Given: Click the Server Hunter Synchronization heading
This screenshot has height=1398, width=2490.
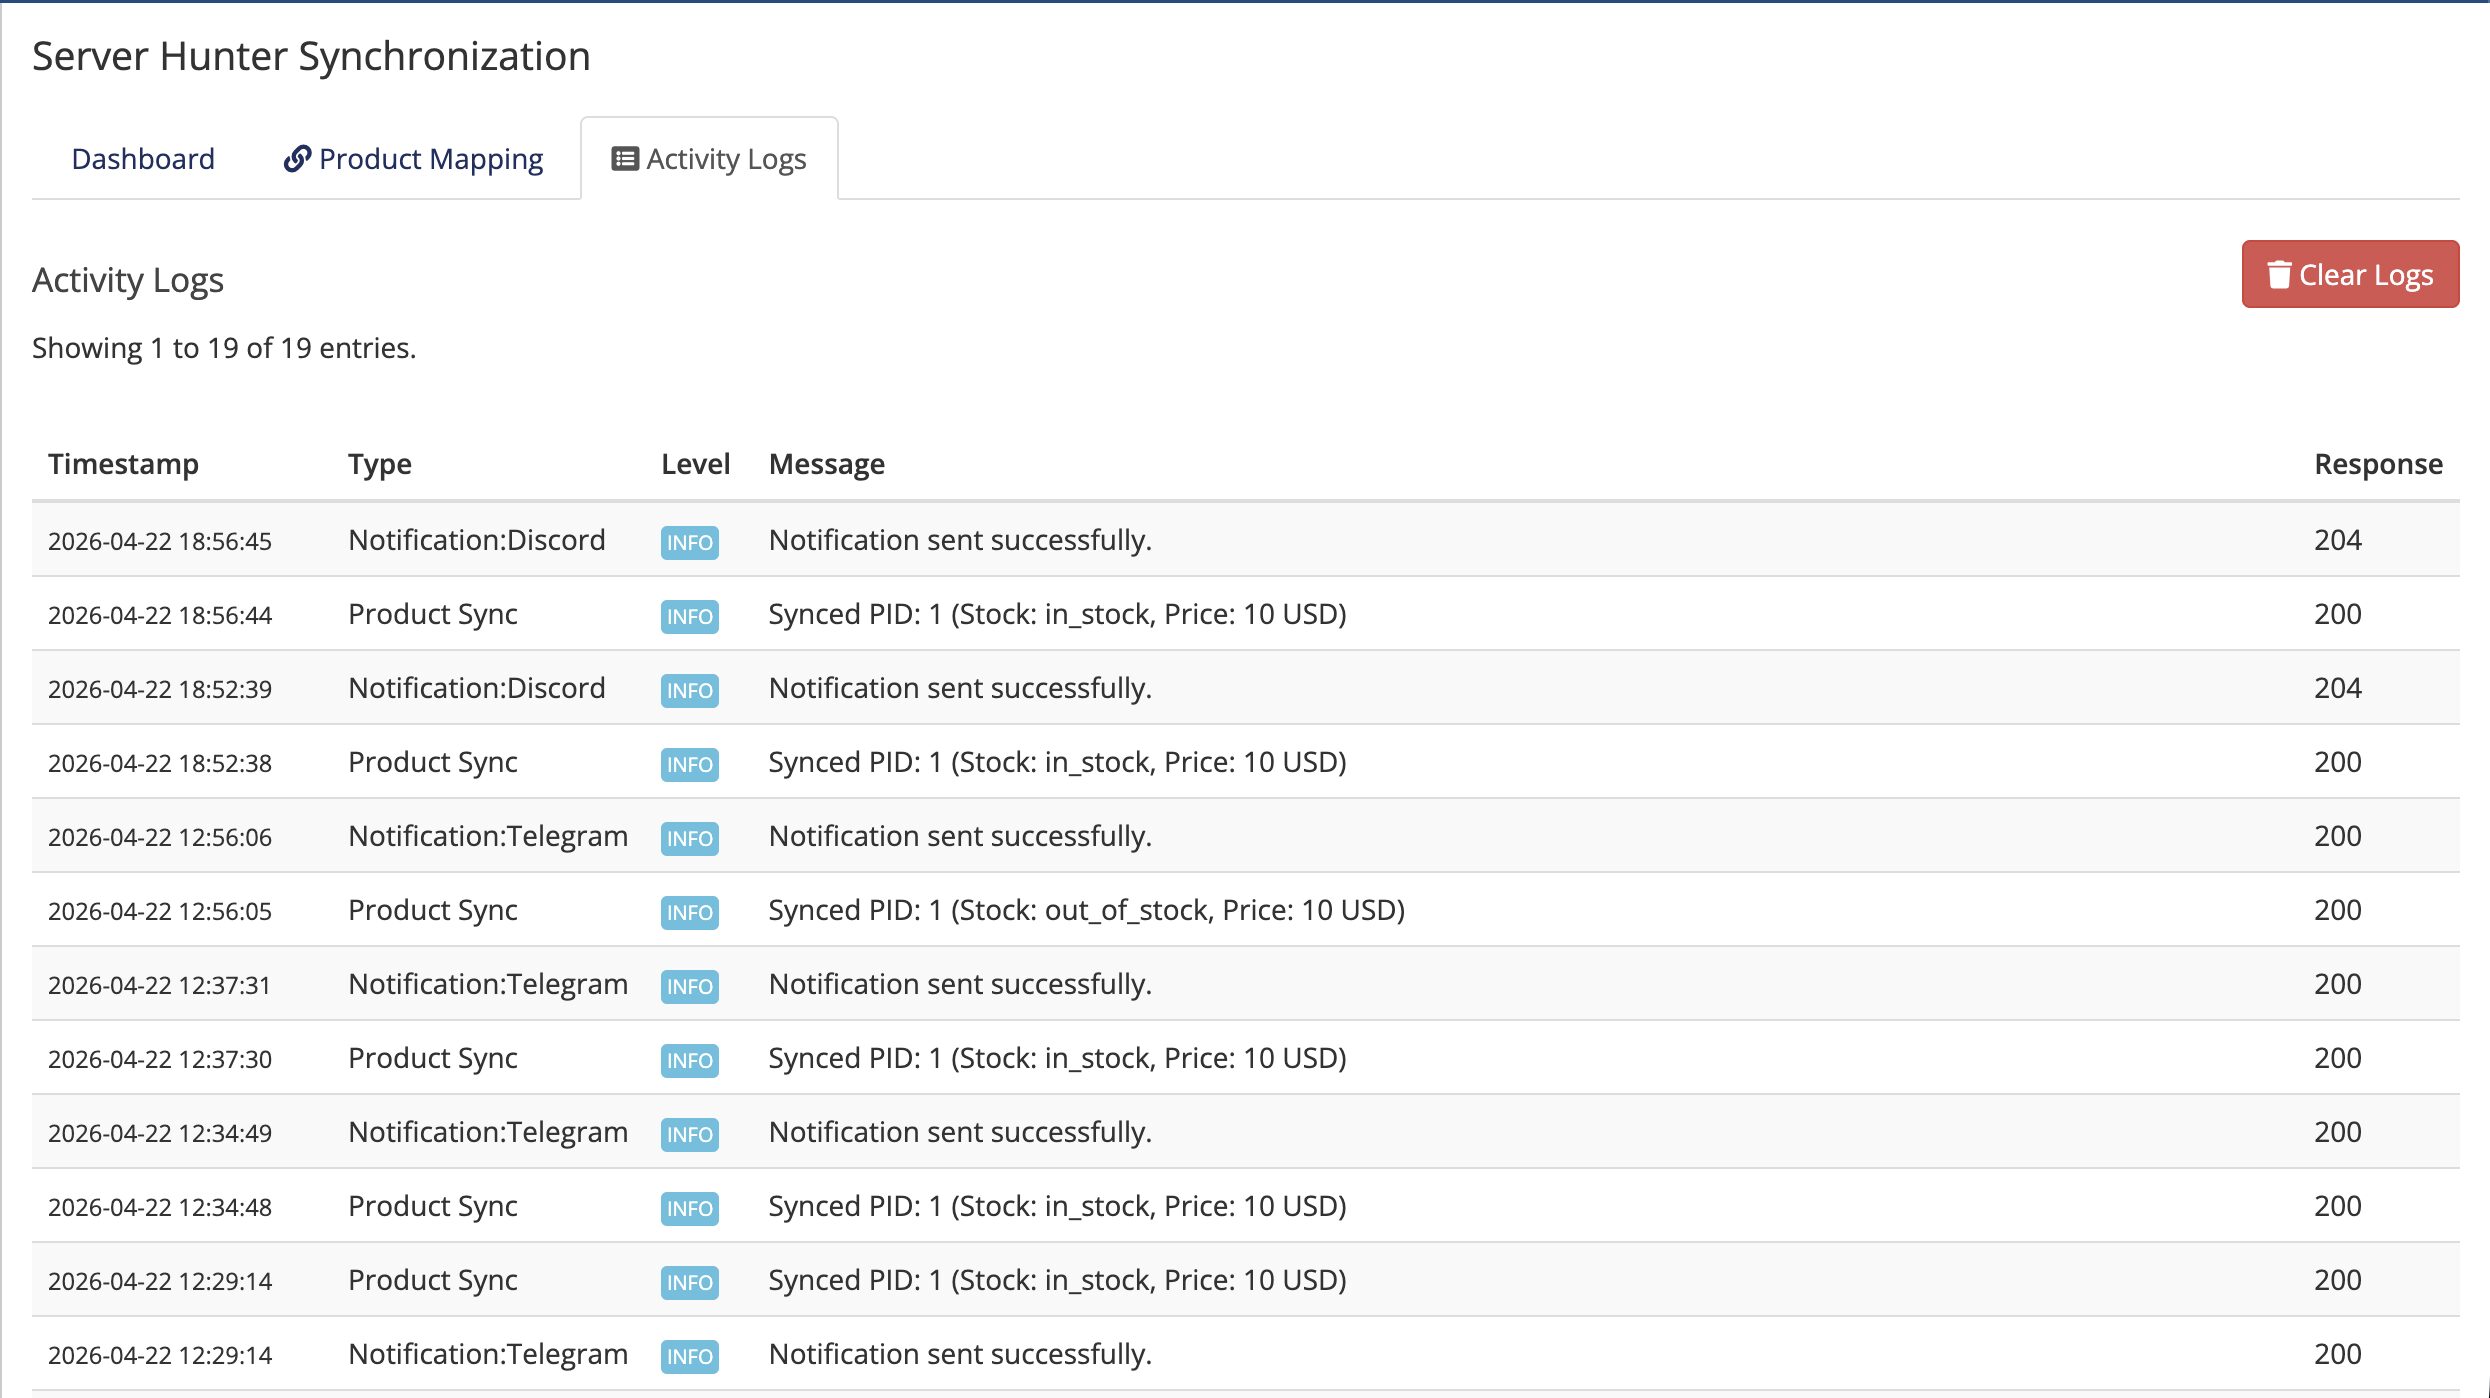Looking at the screenshot, I should 311,56.
